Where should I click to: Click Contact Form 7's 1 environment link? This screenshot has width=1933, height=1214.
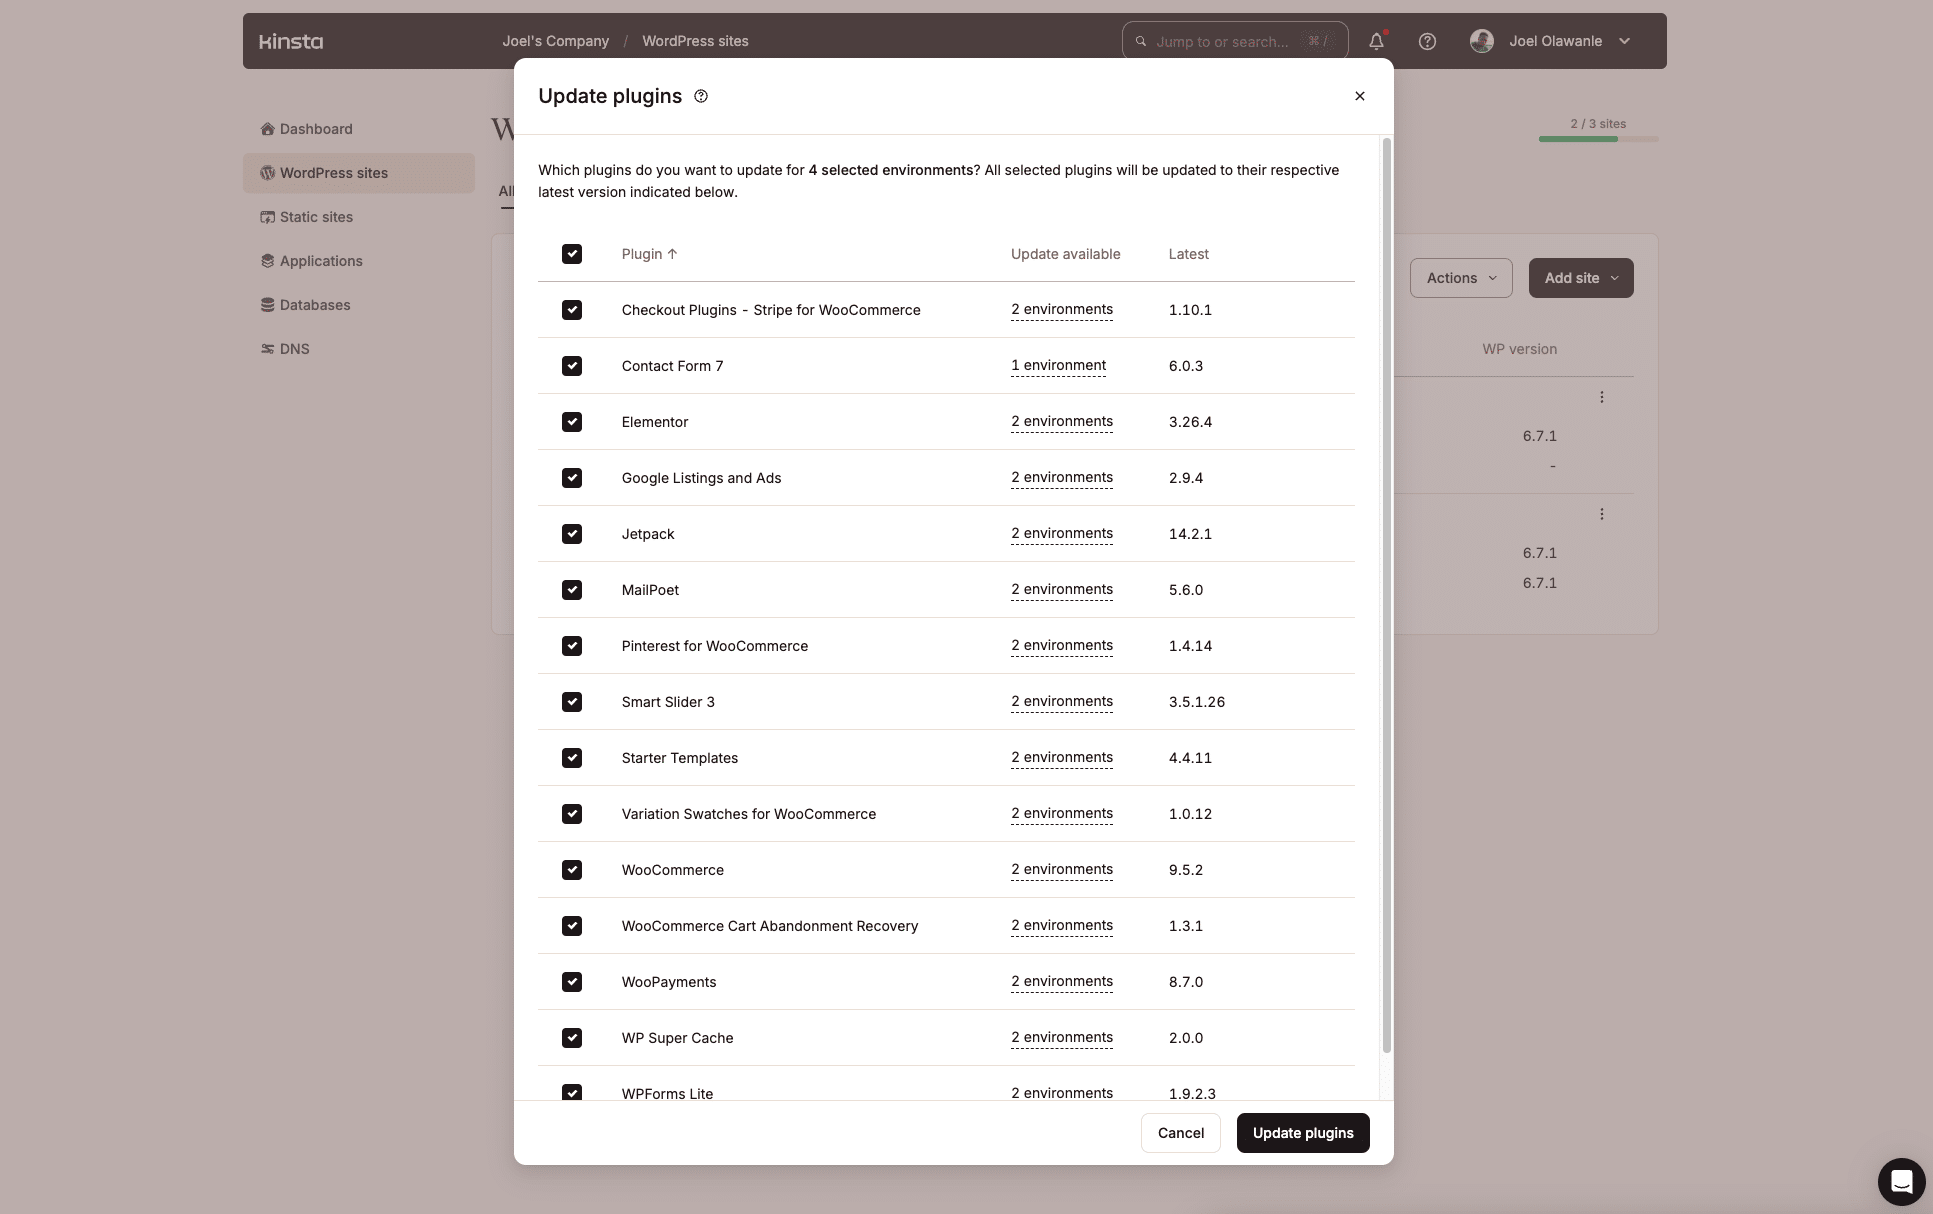point(1058,366)
